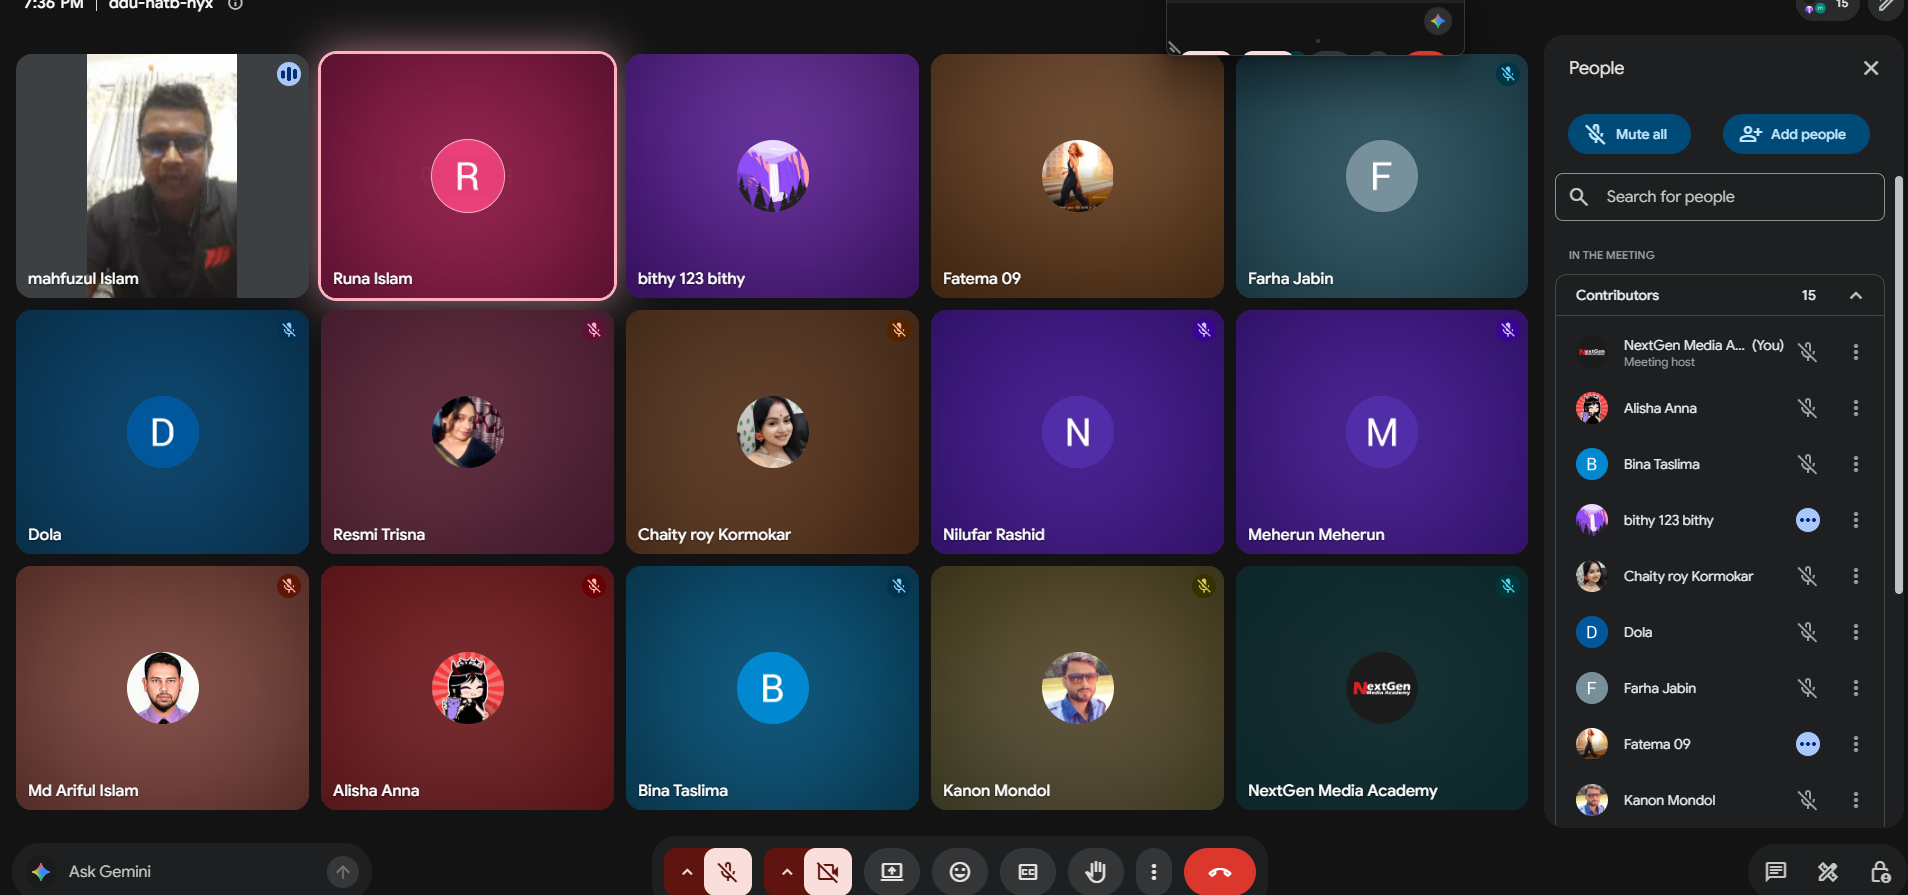This screenshot has height=895, width=1908.
Task: Toggle the camera off button
Action: pyautogui.click(x=828, y=872)
